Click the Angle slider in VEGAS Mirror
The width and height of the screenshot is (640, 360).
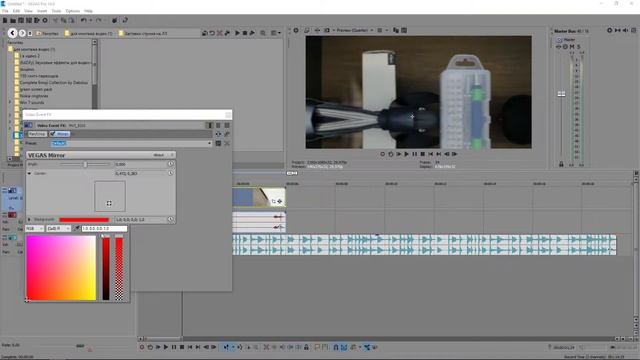(85, 164)
